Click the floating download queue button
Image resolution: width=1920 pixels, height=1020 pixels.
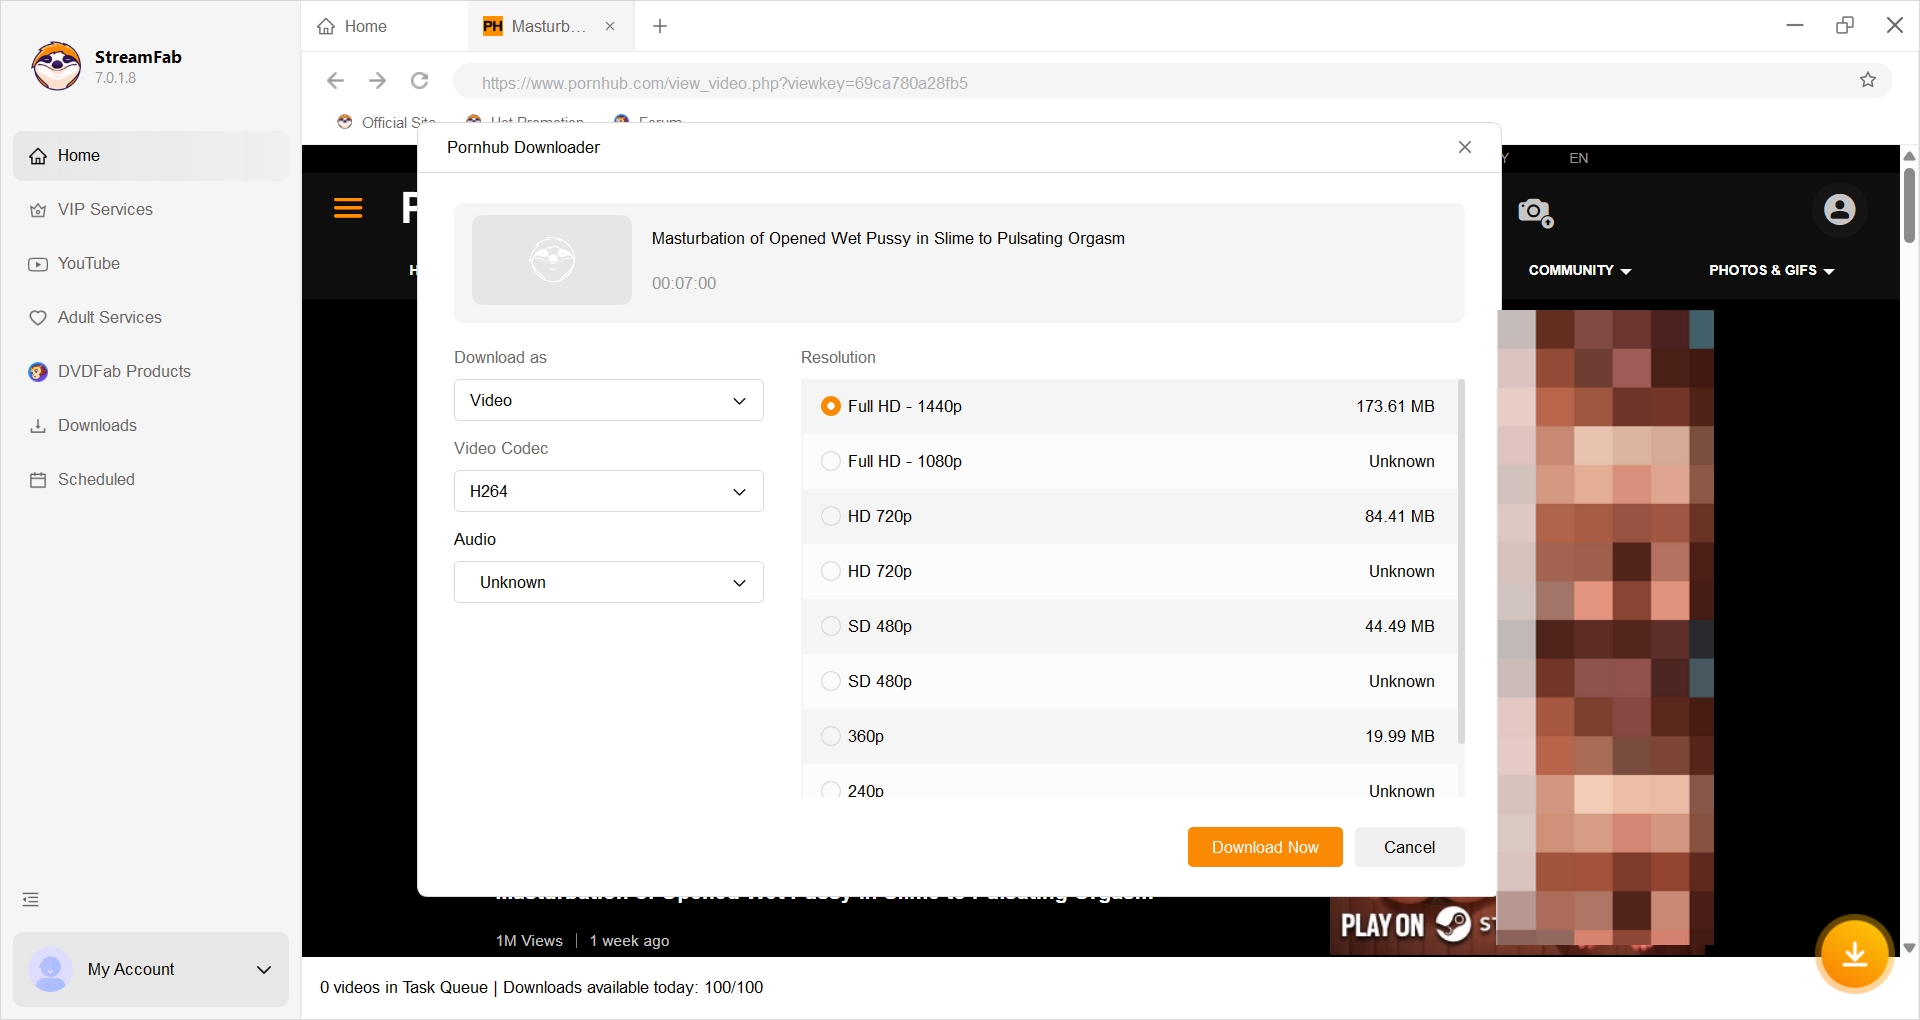pos(1855,955)
